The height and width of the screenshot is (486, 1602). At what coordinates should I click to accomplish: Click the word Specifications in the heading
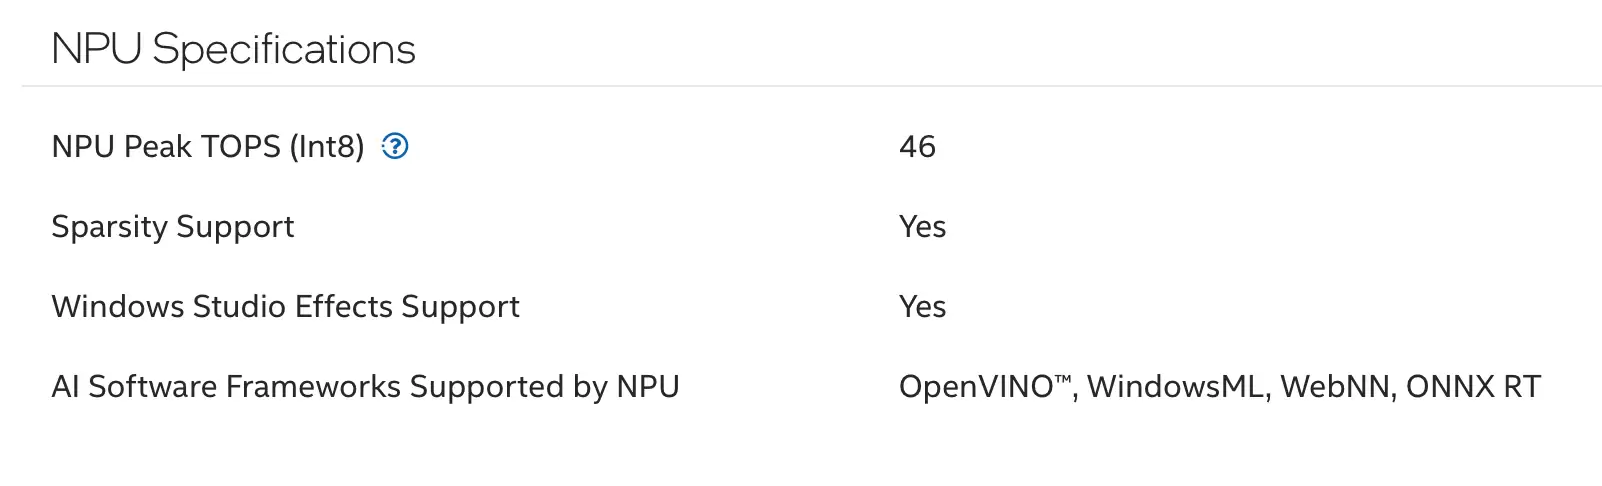(284, 50)
